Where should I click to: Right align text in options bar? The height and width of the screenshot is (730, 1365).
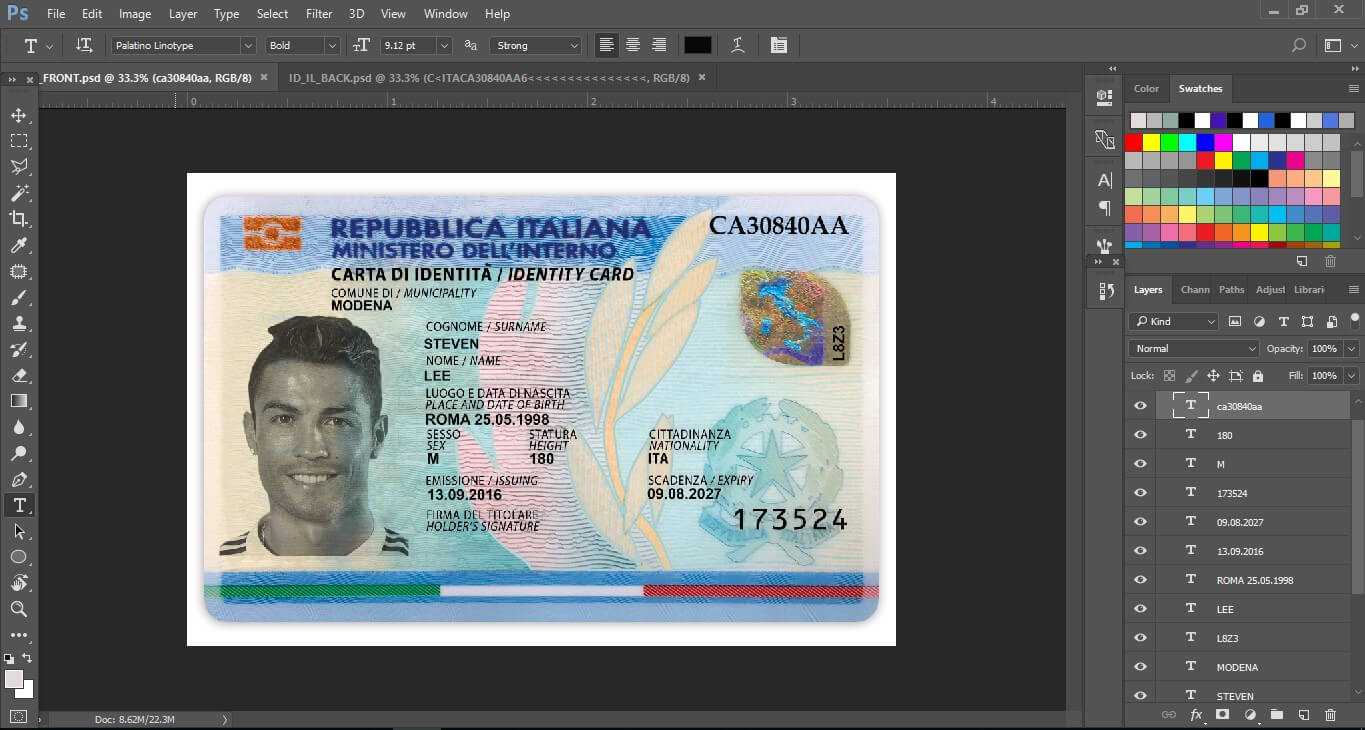tap(659, 45)
